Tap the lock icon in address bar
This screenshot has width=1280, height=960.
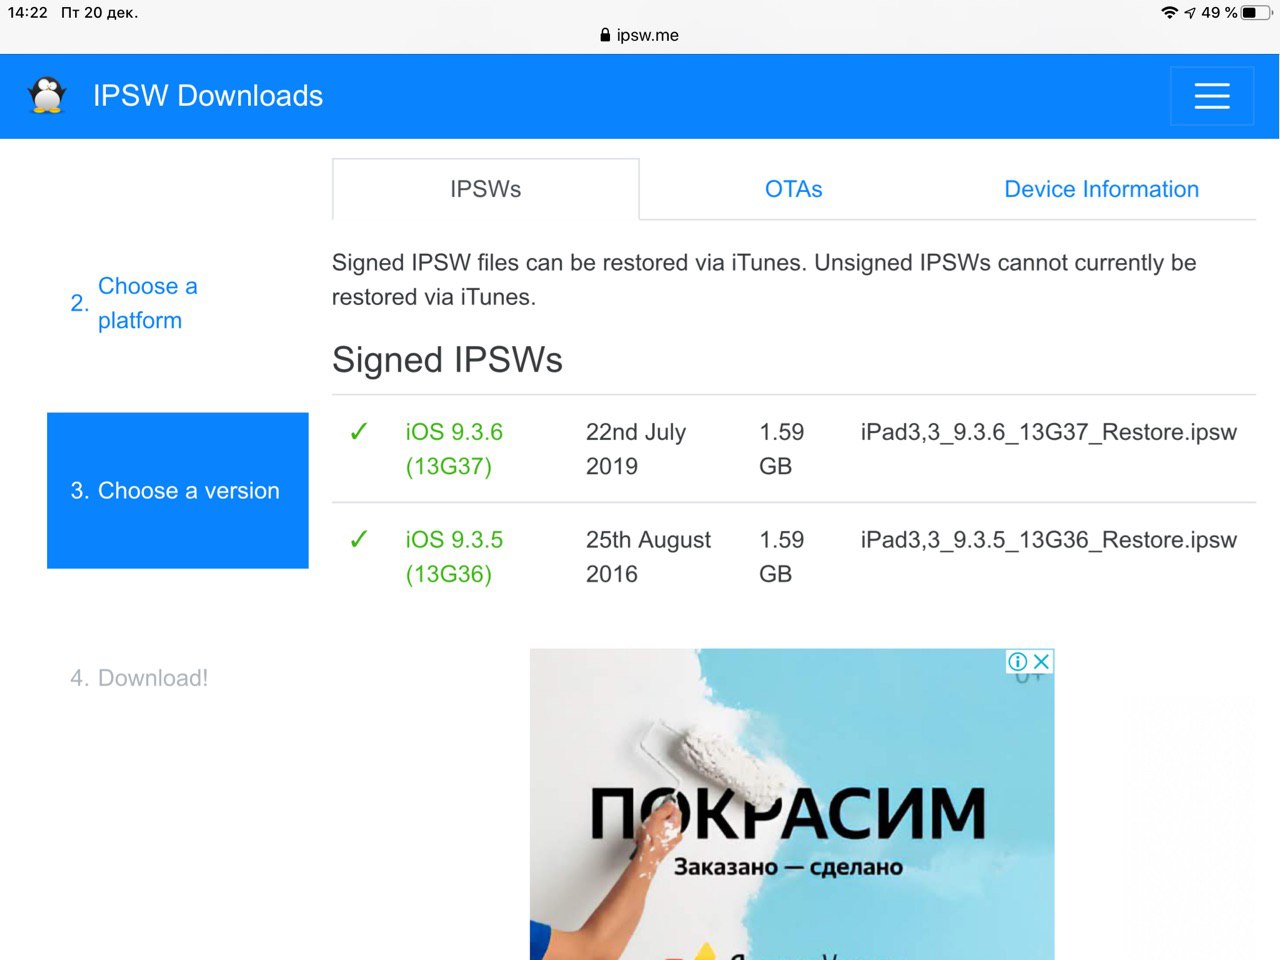point(605,35)
